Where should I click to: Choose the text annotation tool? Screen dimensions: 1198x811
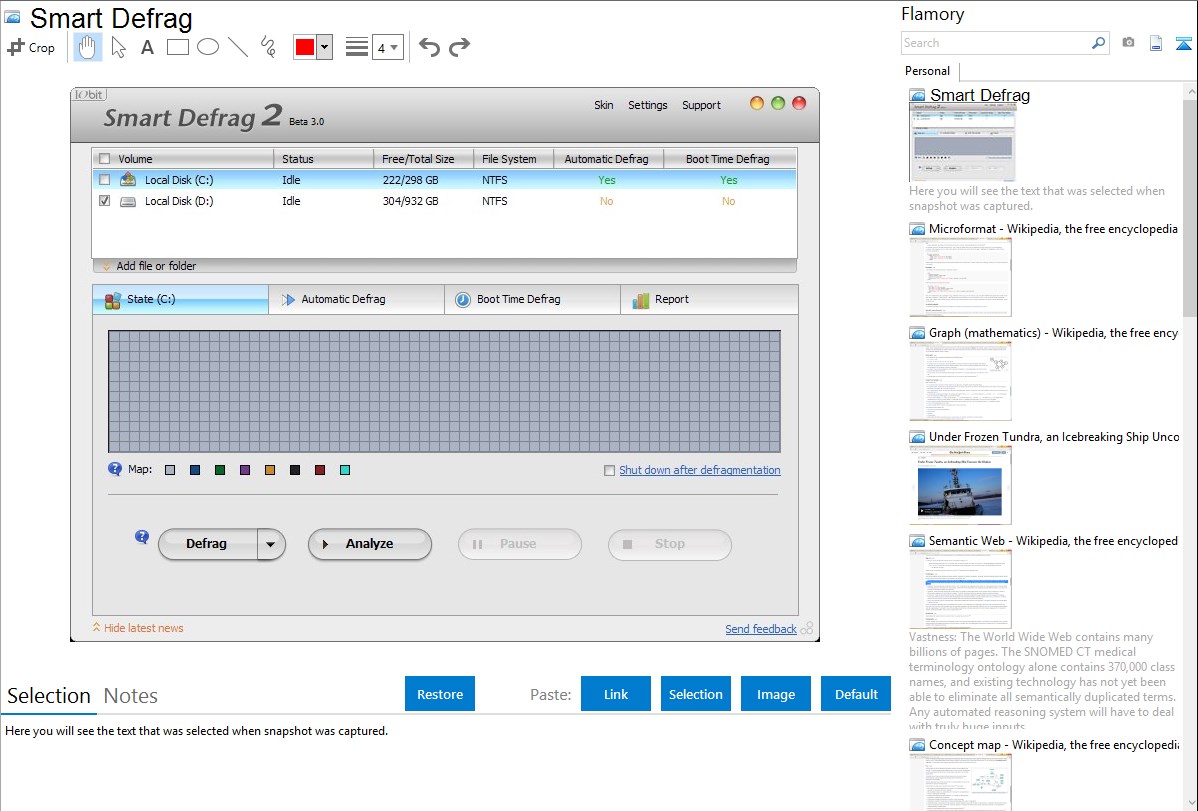[x=147, y=47]
